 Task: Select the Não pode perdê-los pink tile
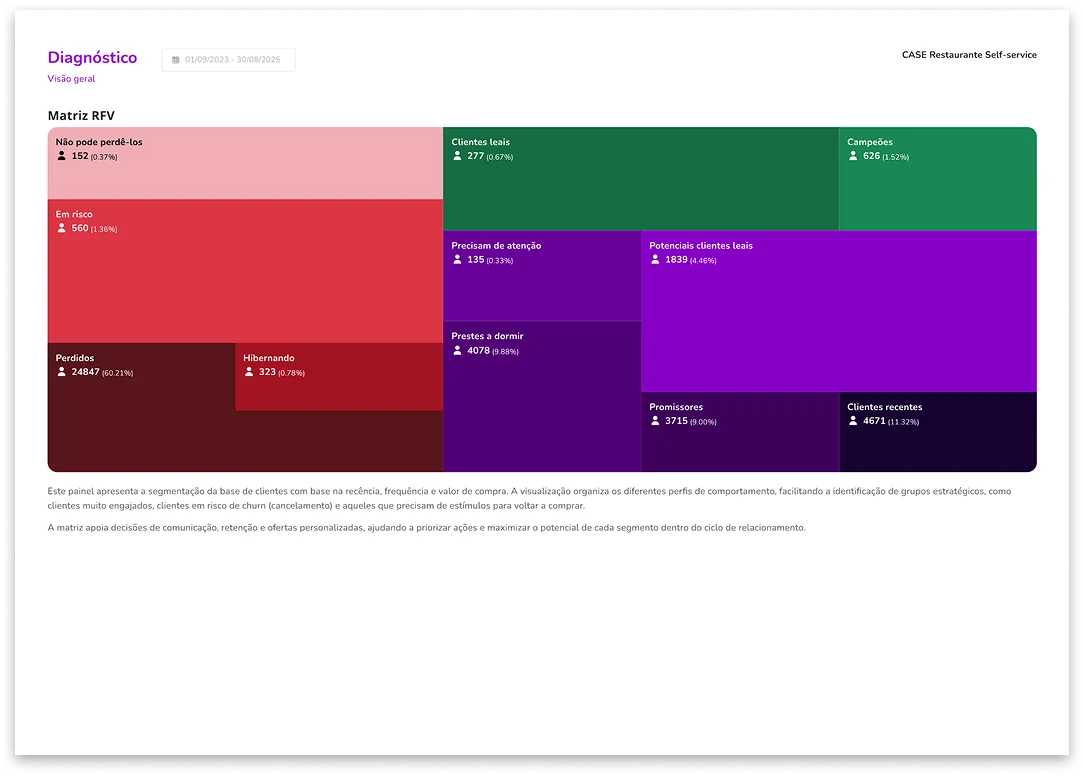245,170
